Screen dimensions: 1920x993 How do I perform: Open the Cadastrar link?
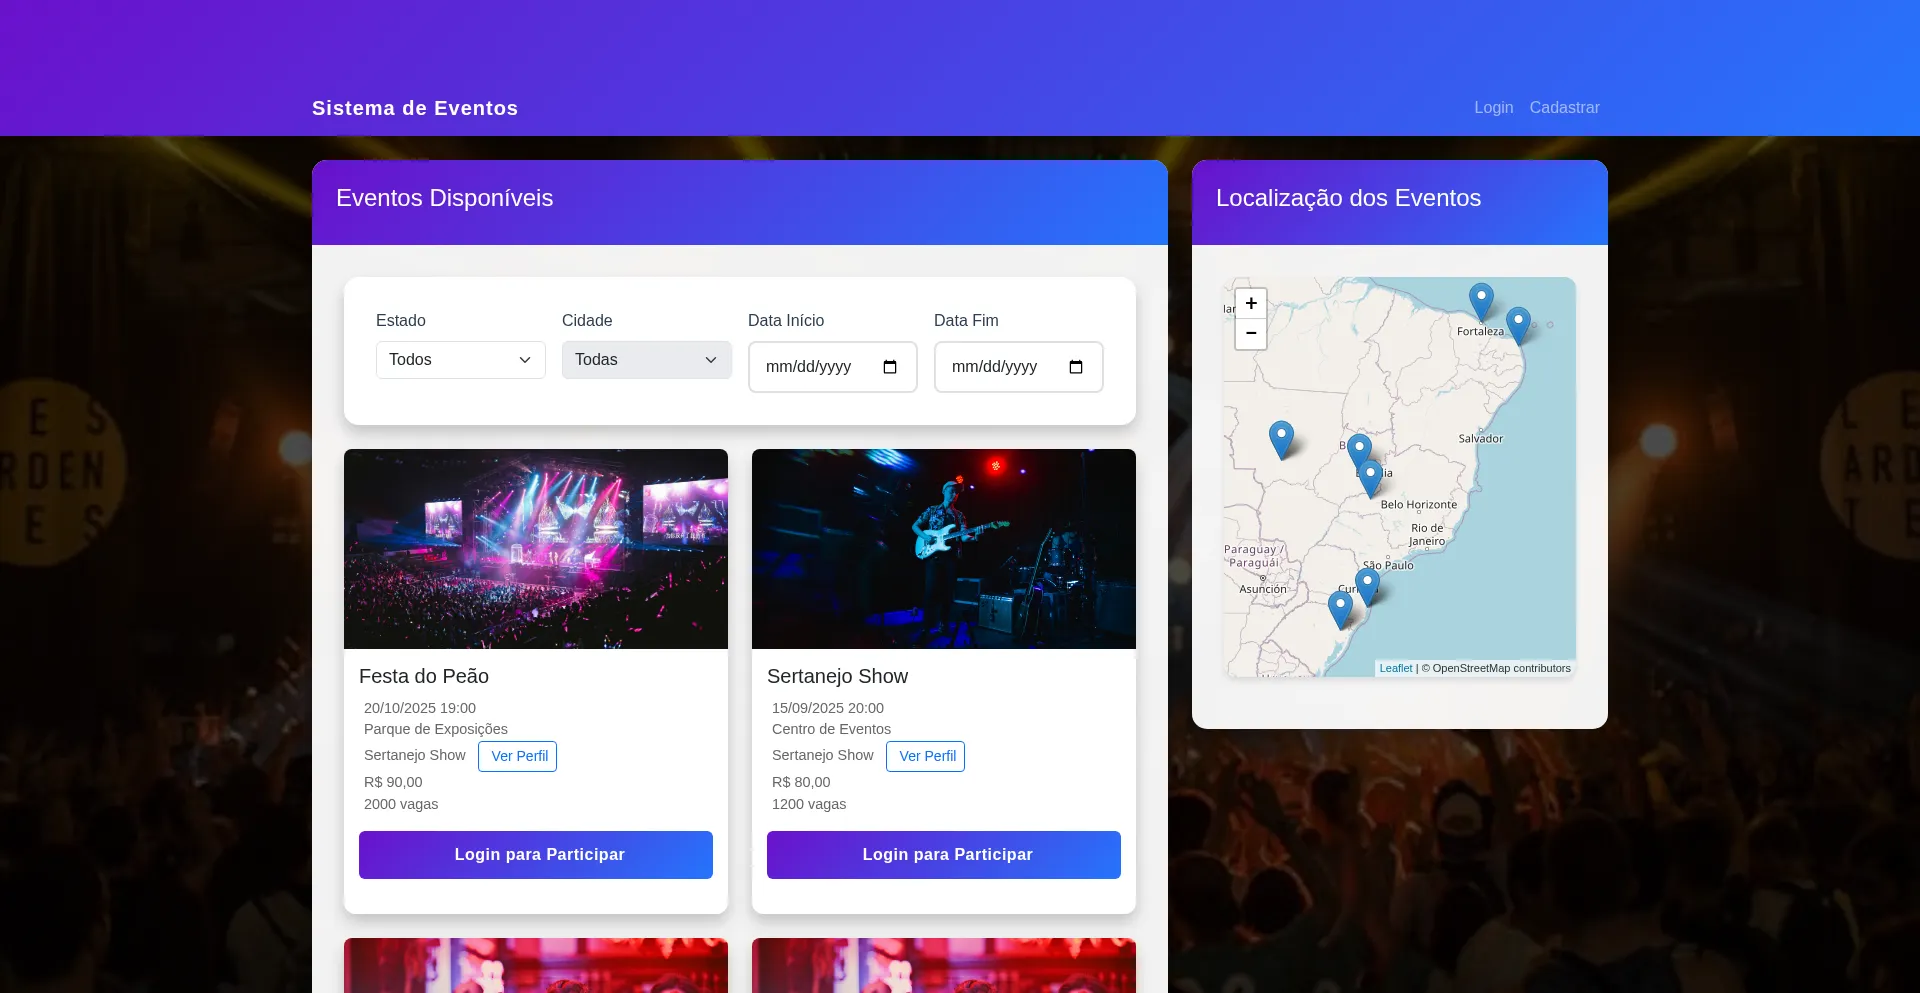(x=1564, y=108)
